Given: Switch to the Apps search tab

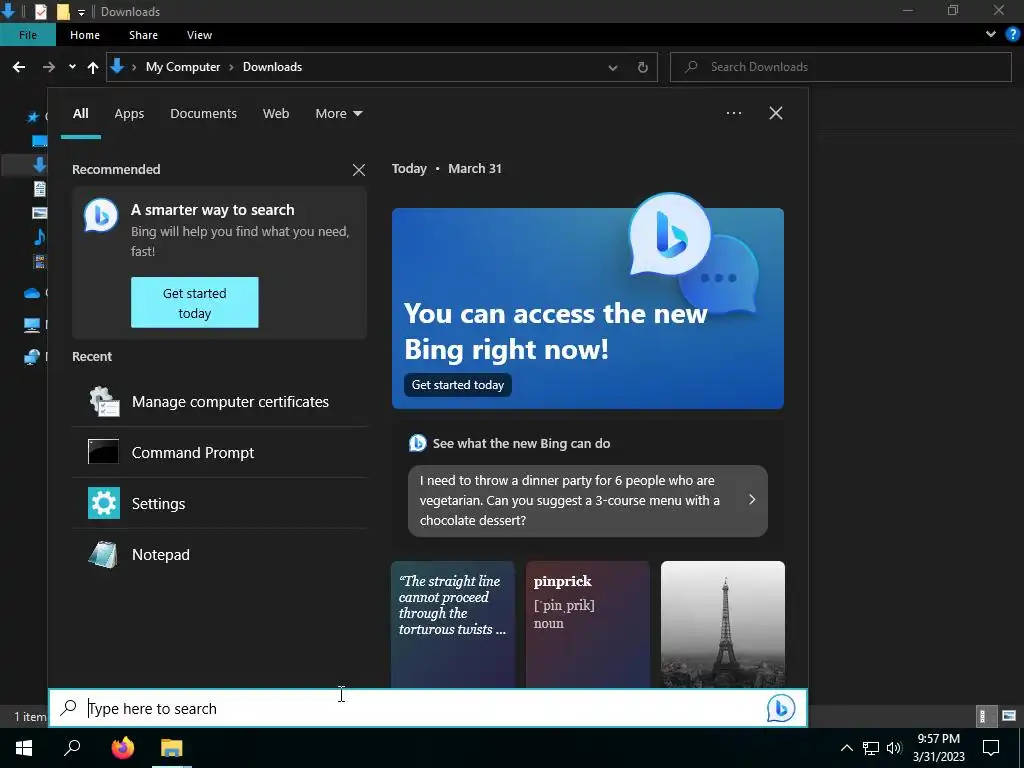Looking at the screenshot, I should 129,114.
